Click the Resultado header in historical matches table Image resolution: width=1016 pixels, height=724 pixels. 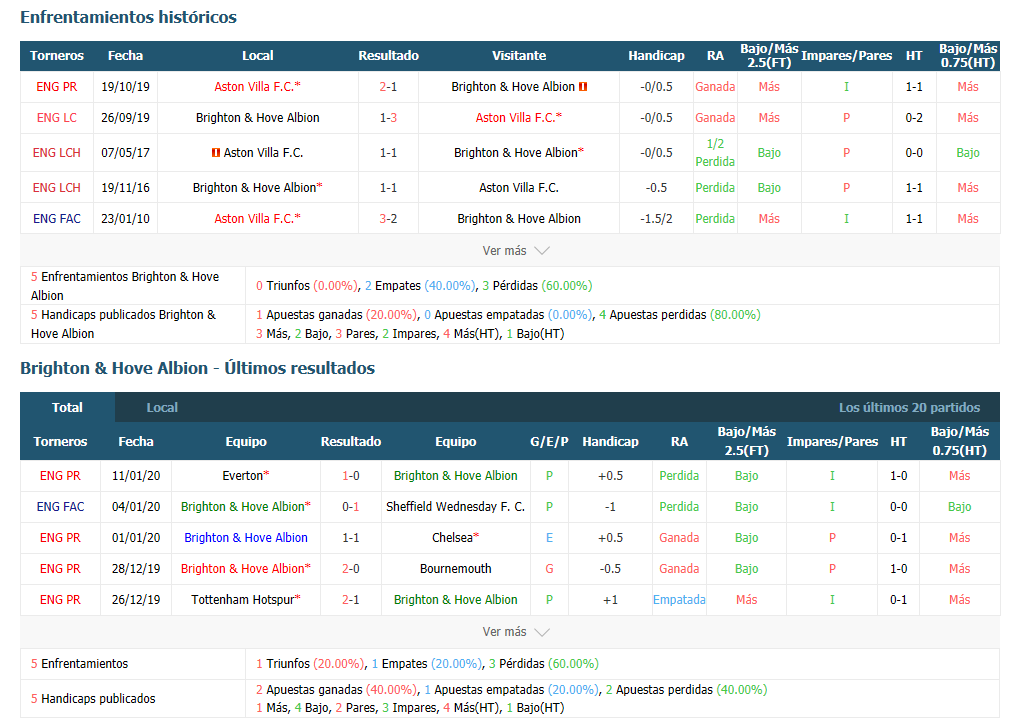click(x=388, y=56)
